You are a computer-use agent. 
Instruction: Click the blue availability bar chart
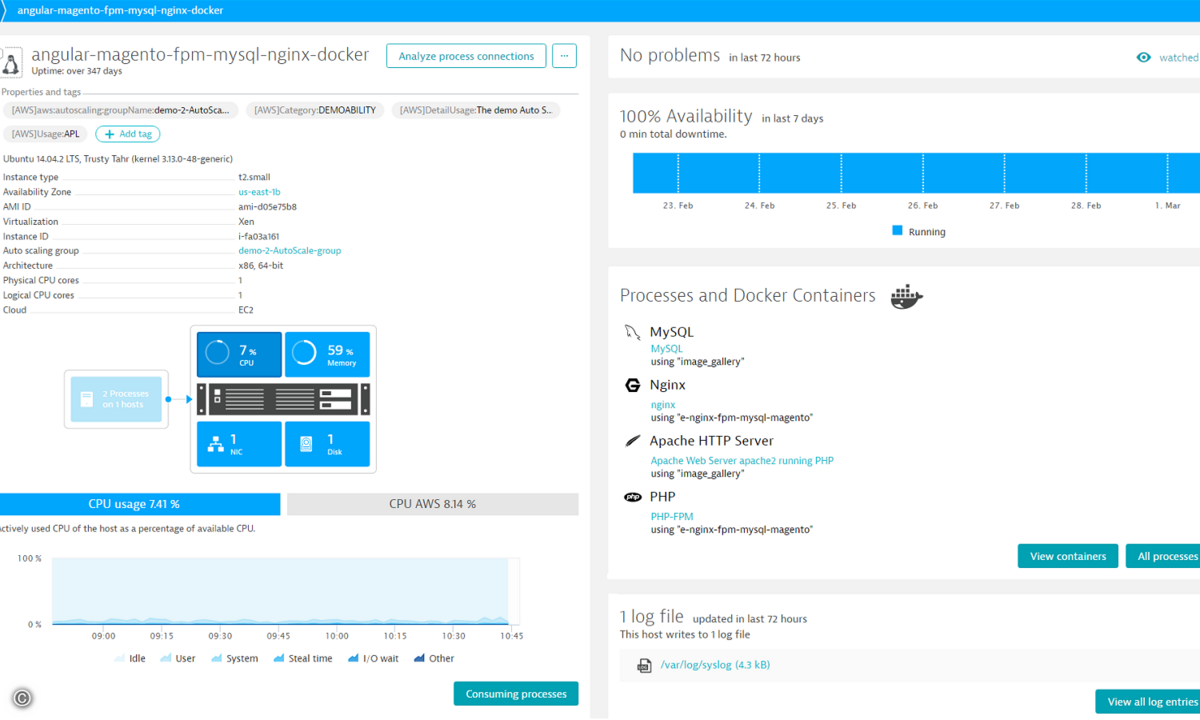[916, 173]
